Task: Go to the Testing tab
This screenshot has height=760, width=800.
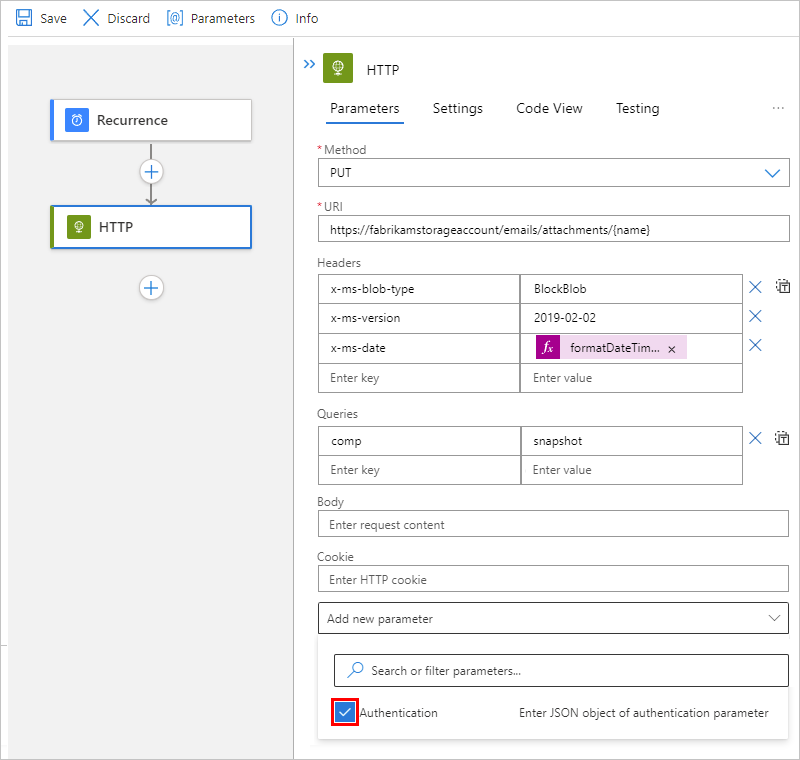Action: (637, 108)
